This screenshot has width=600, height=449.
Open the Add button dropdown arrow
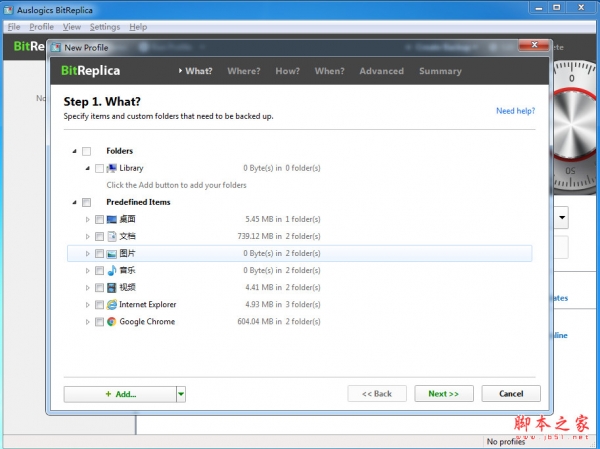click(x=181, y=394)
